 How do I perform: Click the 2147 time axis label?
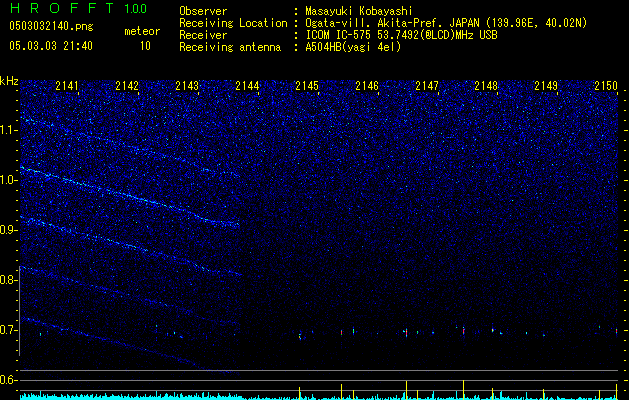click(x=427, y=86)
